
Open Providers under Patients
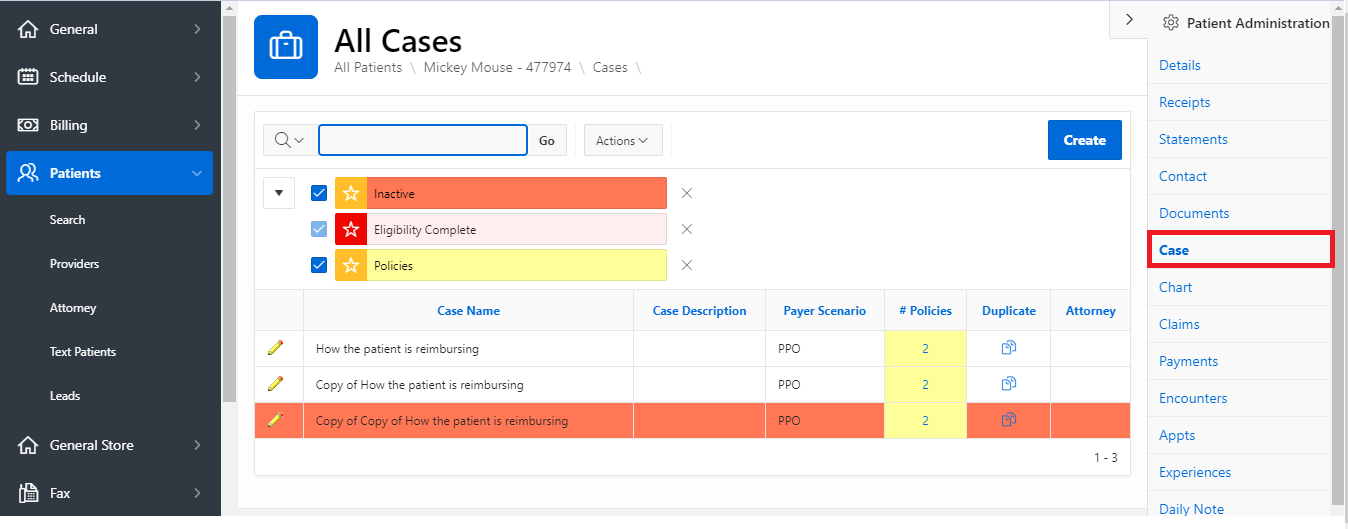[x=74, y=264]
